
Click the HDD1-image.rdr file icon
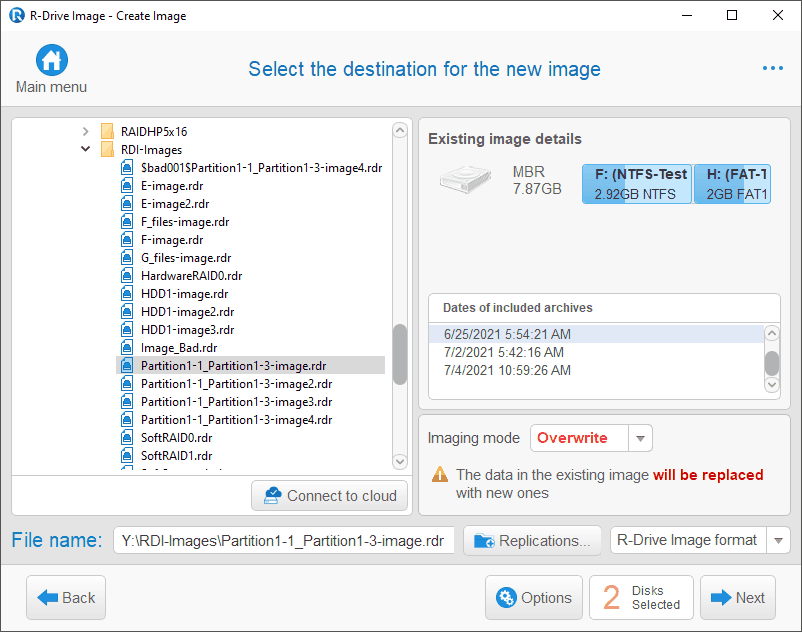coord(127,294)
